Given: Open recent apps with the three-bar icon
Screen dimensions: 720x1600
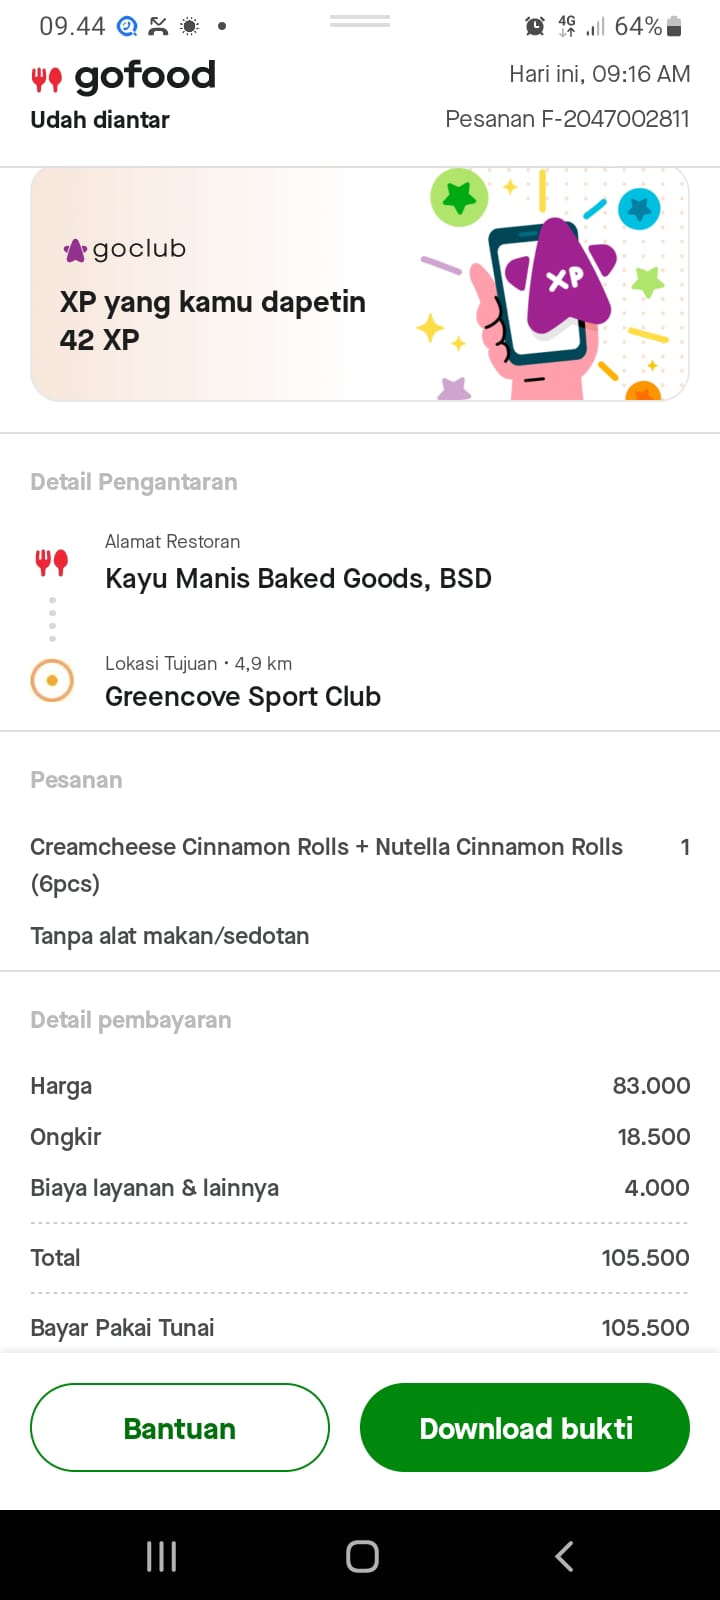Looking at the screenshot, I should tap(161, 1556).
